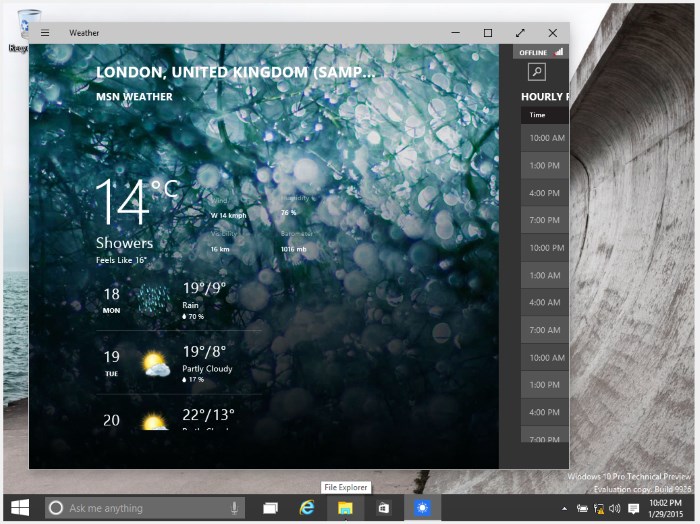Click the OFFLINE signal bars icon
The width and height of the screenshot is (700, 524).
click(558, 52)
